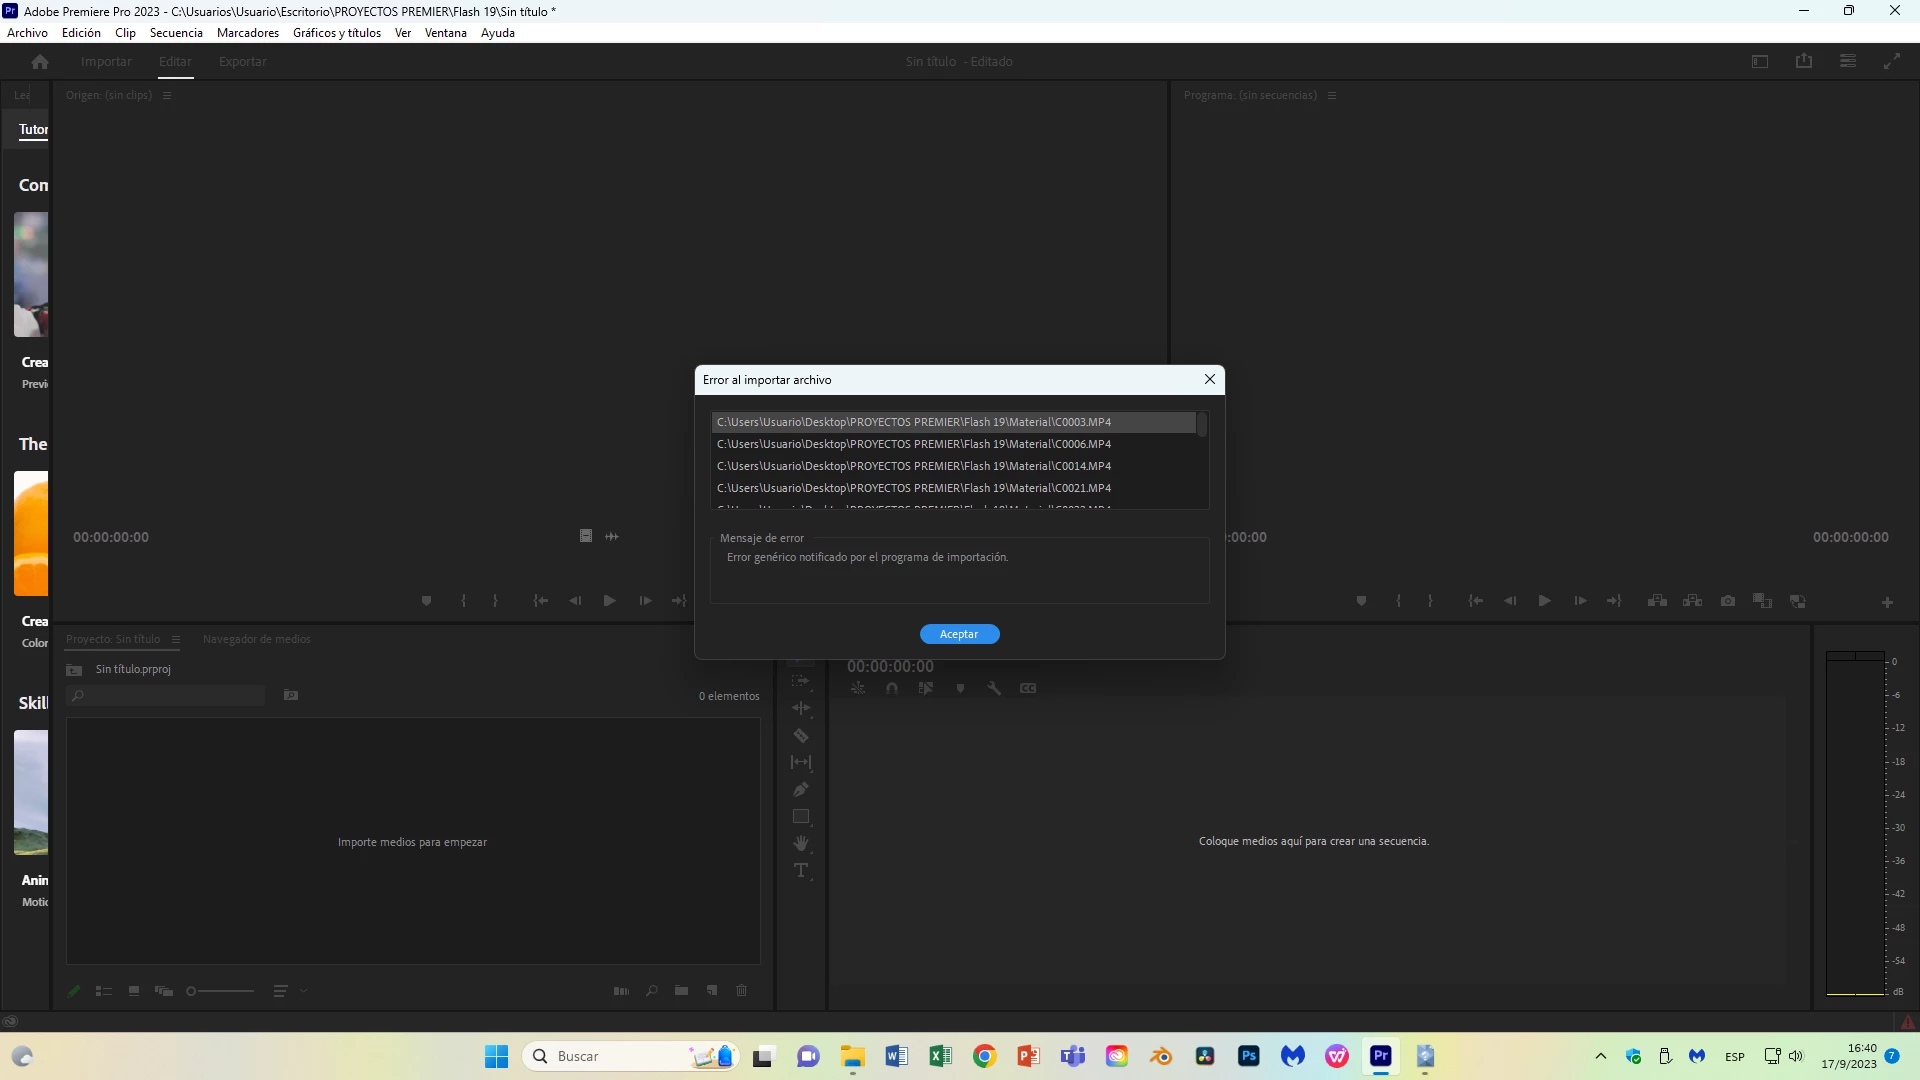Select the Hand tool
This screenshot has height=1080, width=1920.
[x=801, y=844]
